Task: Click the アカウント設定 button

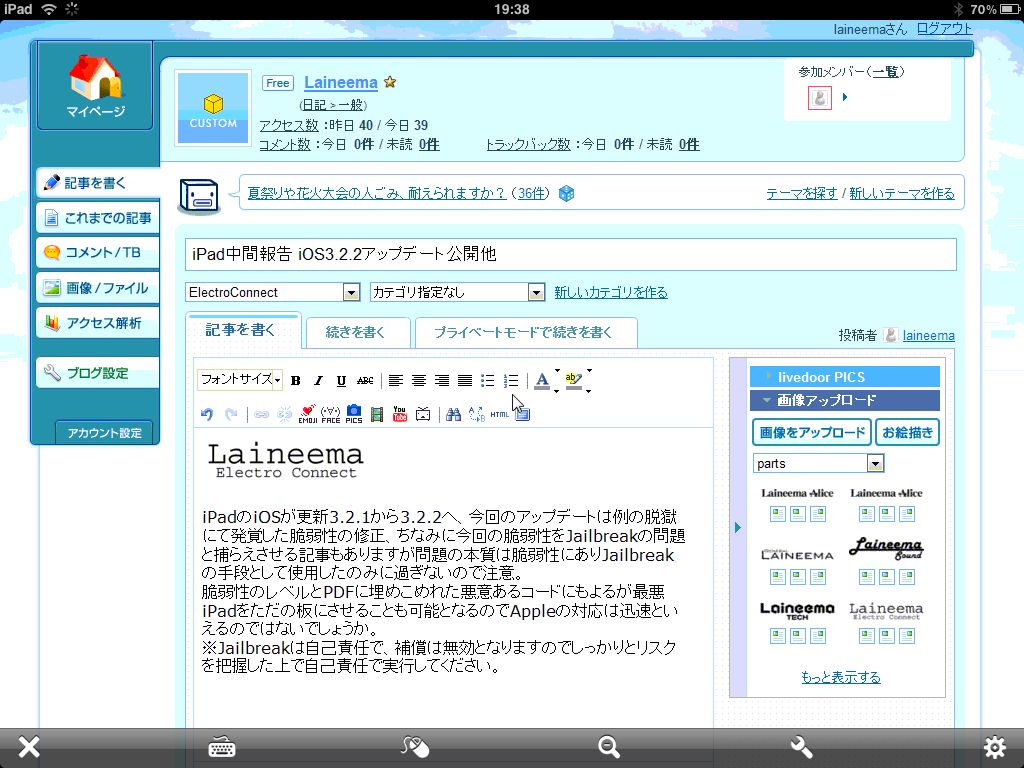Action: [x=104, y=433]
